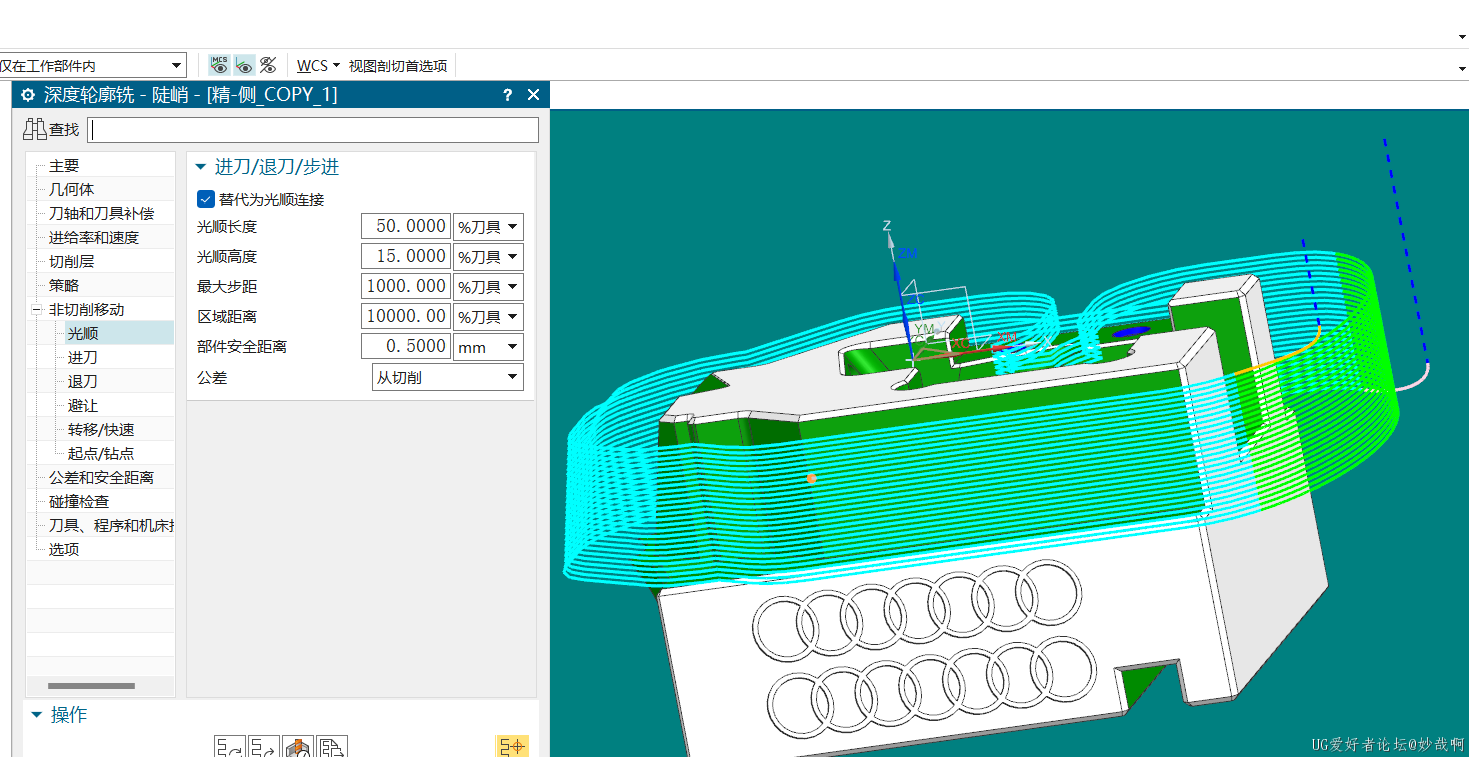Collapse the 操作 section
Image resolution: width=1469 pixels, height=757 pixels.
pyautogui.click(x=37, y=714)
